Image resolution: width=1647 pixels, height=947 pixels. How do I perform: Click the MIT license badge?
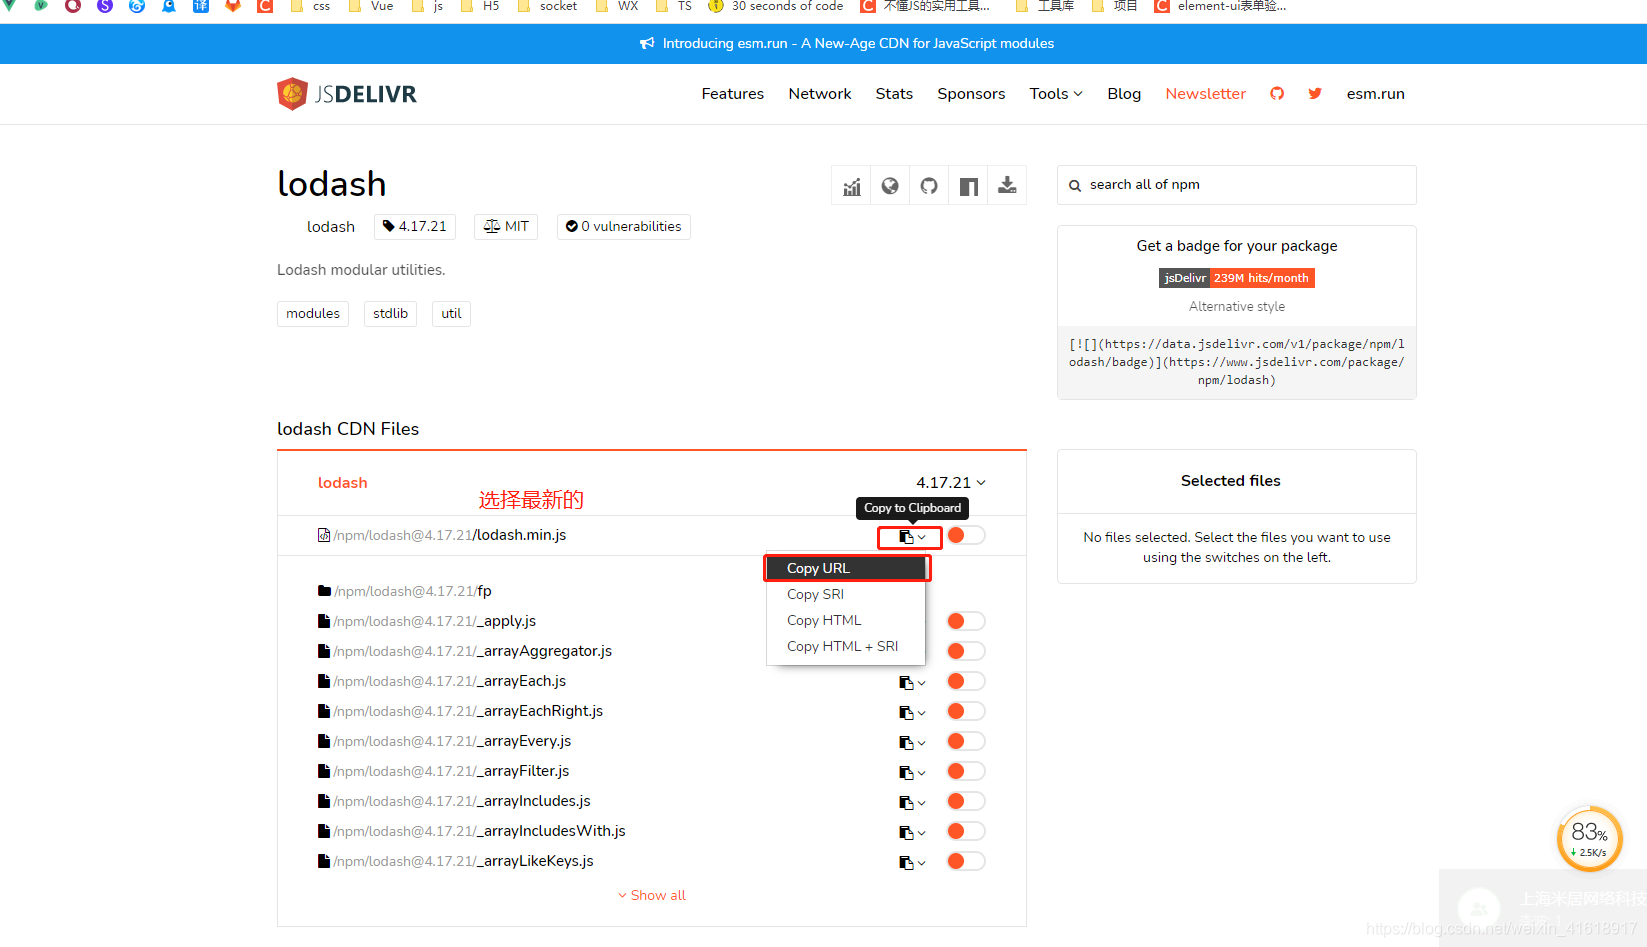coord(506,227)
